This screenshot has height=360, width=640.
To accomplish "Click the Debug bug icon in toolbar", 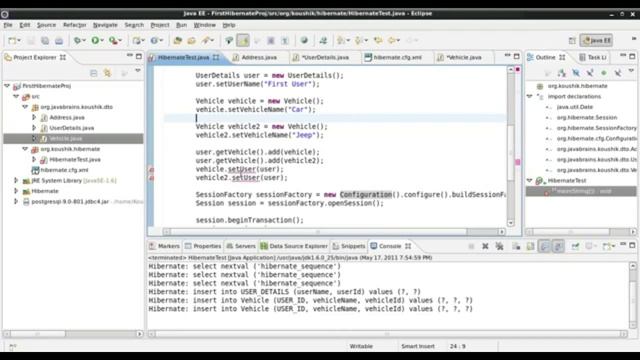I will [77, 40].
